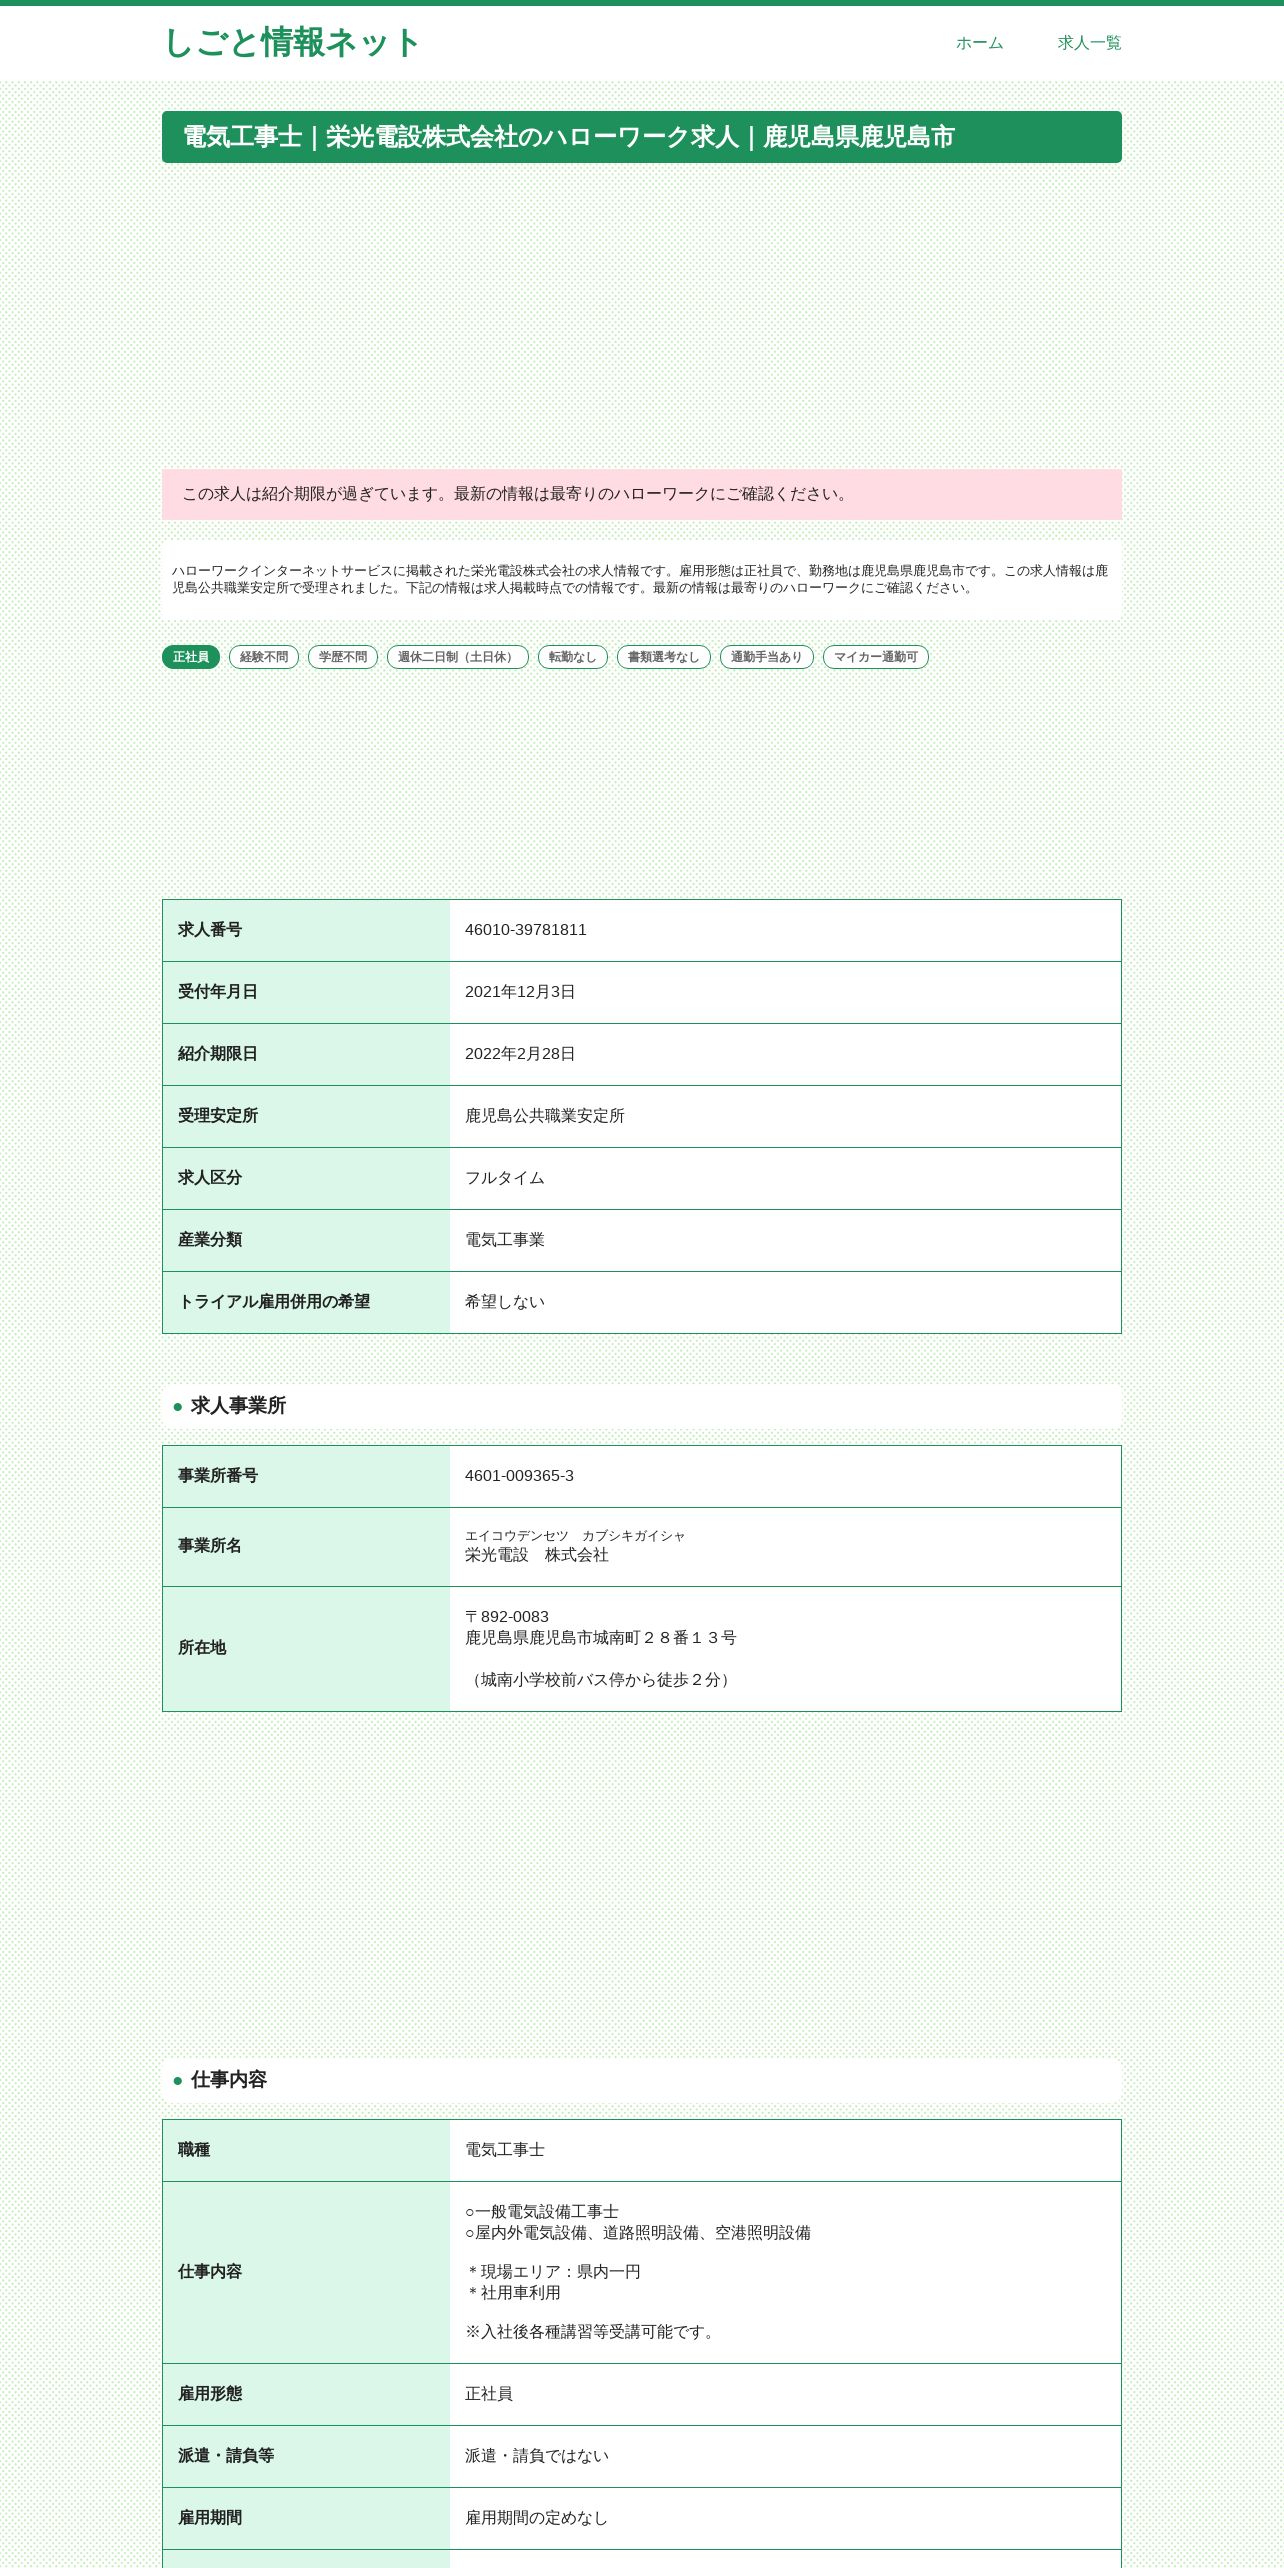1284x2568 pixels.
Task: Click the note ※入社後各種講習等受講可能です。
Action: coord(593,2332)
